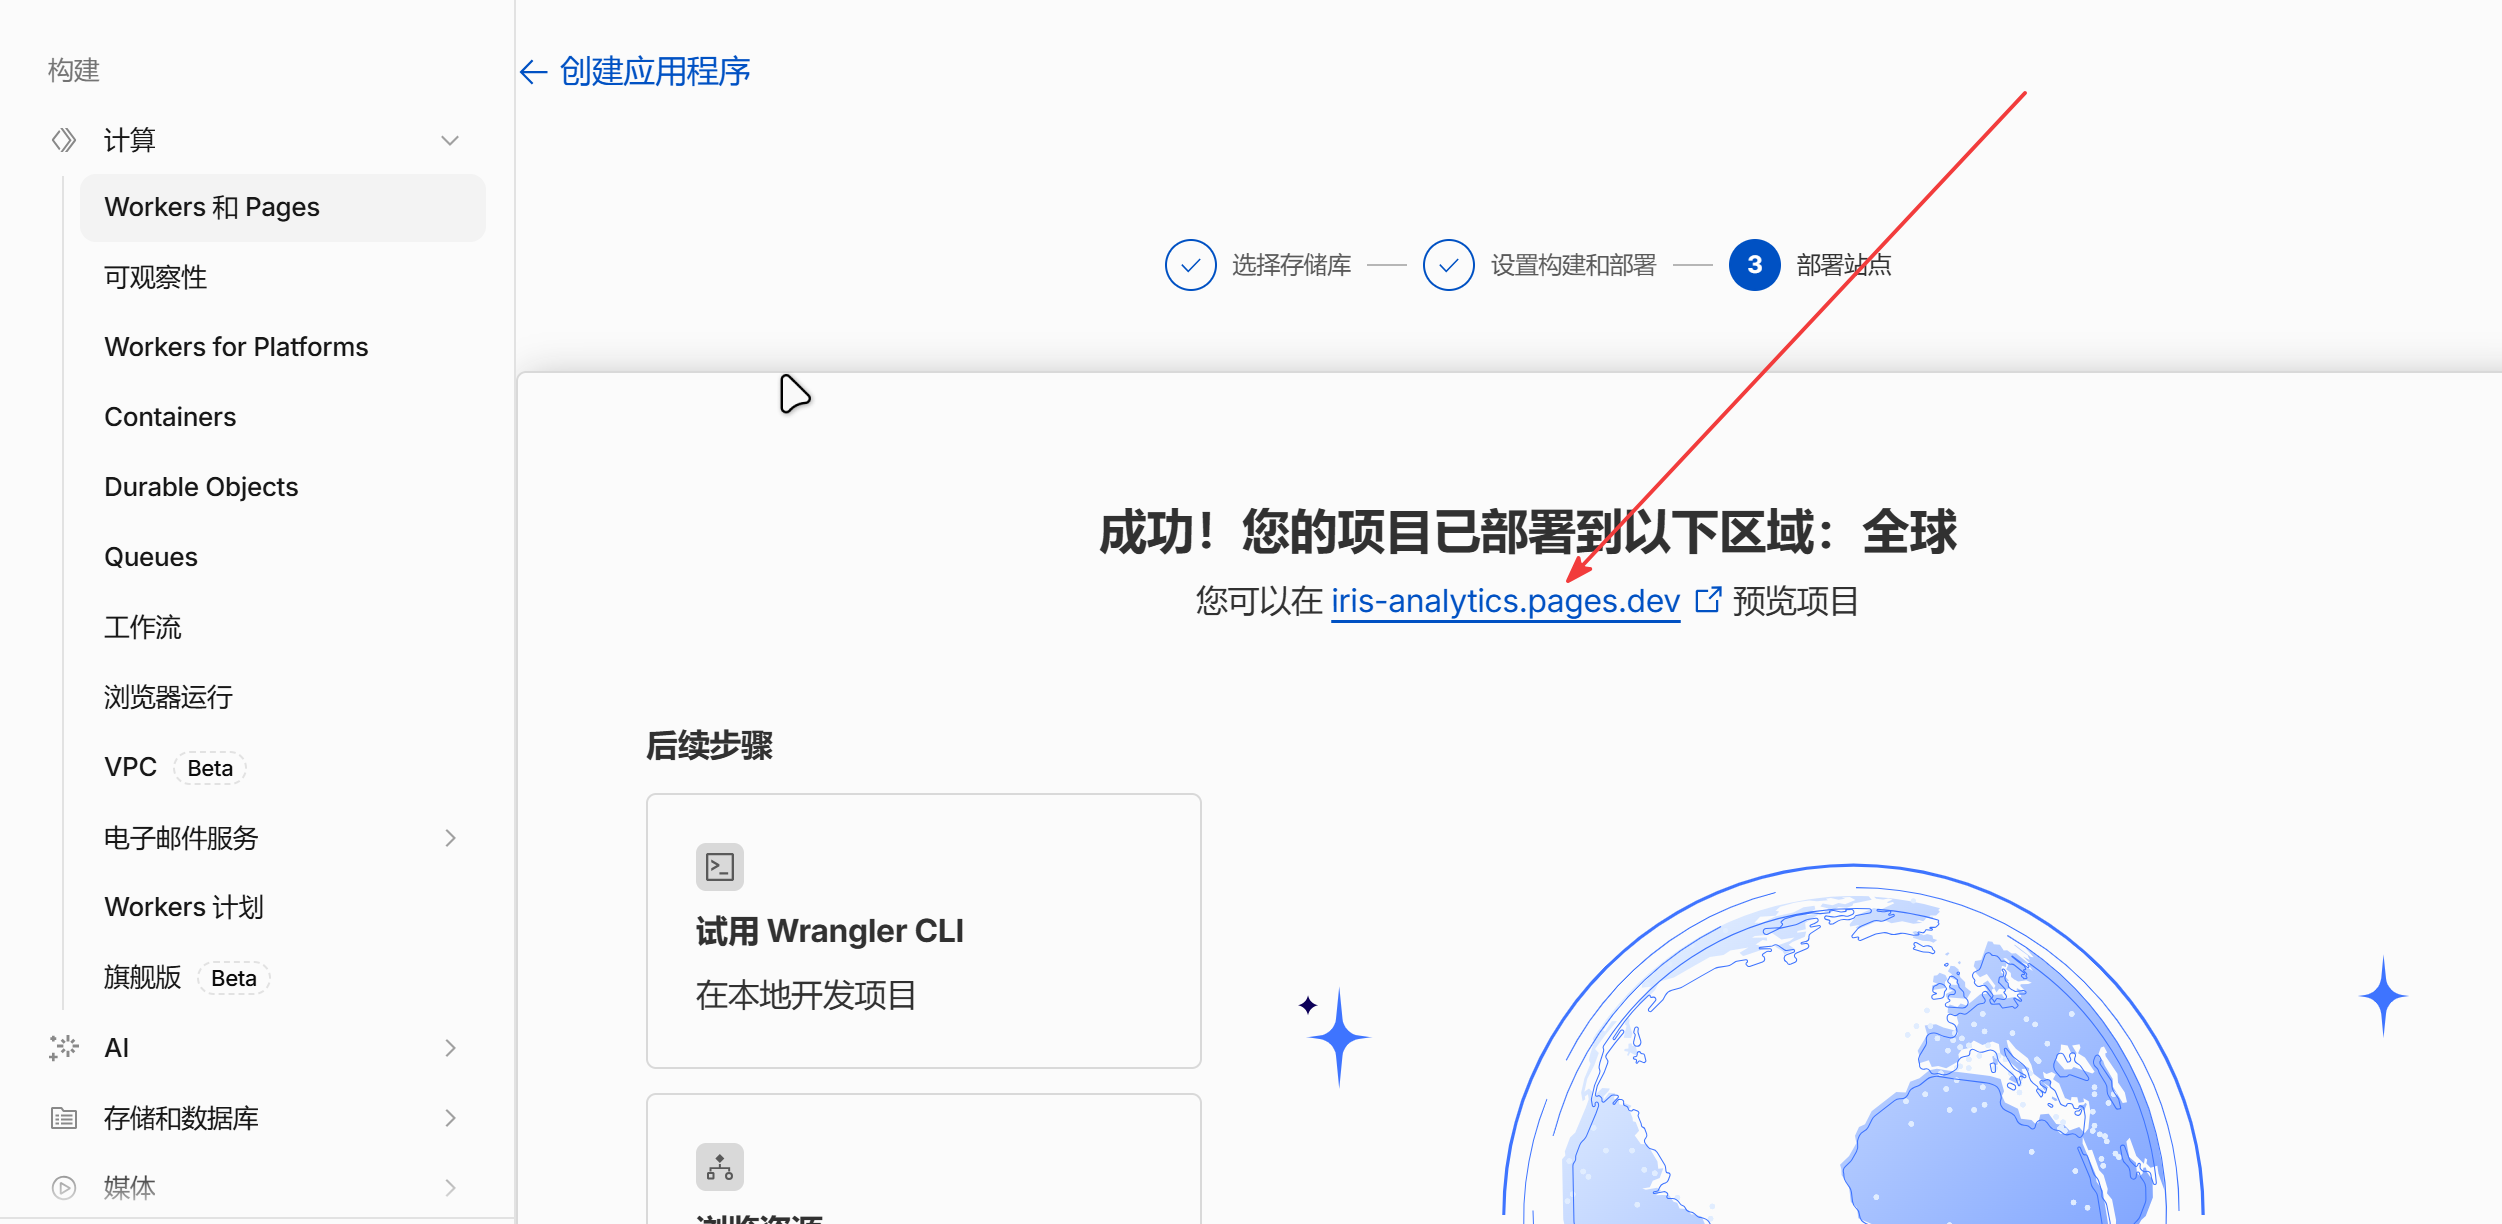
Task: Select 浏览器运行 in sidebar
Action: pyautogui.click(x=168, y=697)
